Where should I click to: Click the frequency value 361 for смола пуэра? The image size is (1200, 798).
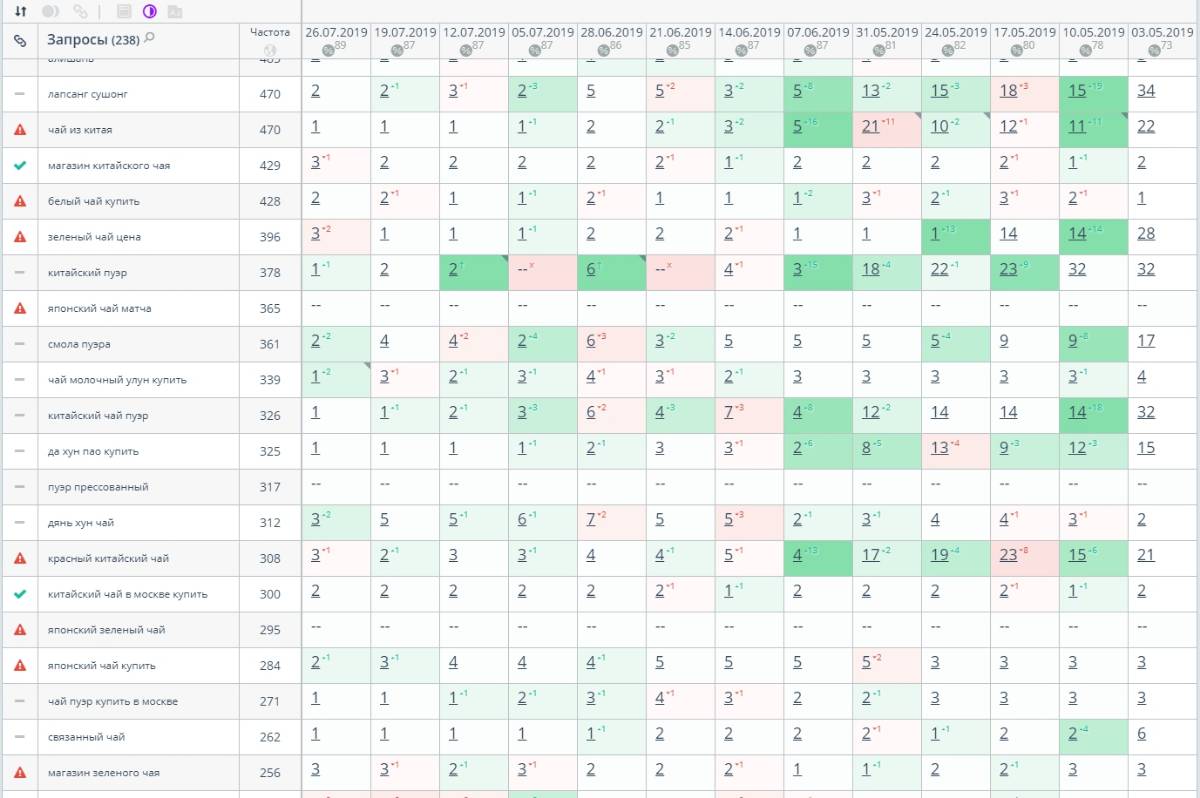click(270, 344)
